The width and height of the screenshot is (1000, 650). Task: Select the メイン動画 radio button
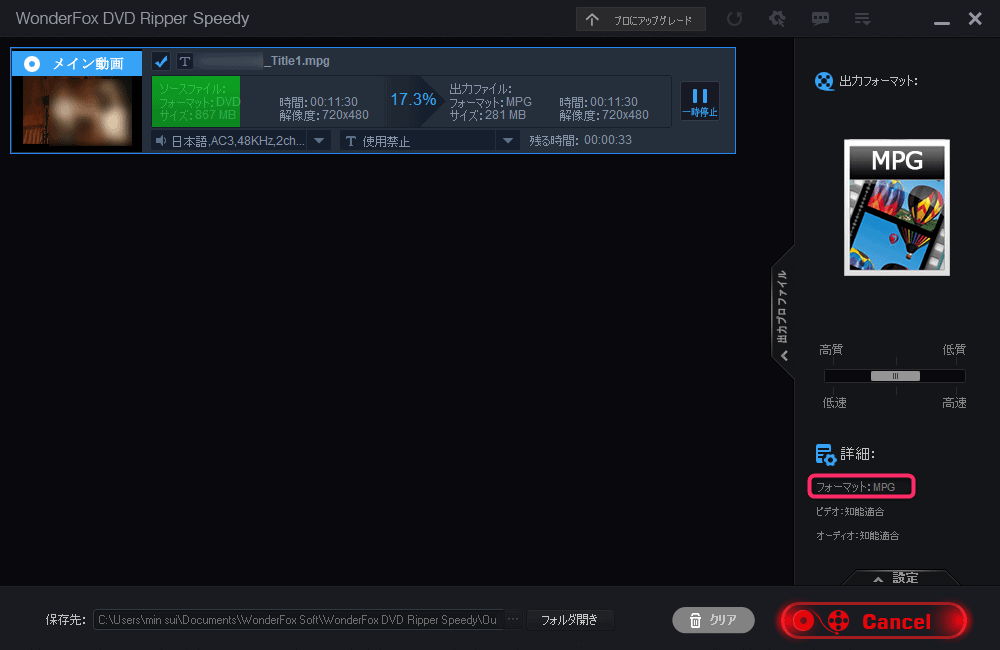tap(32, 64)
